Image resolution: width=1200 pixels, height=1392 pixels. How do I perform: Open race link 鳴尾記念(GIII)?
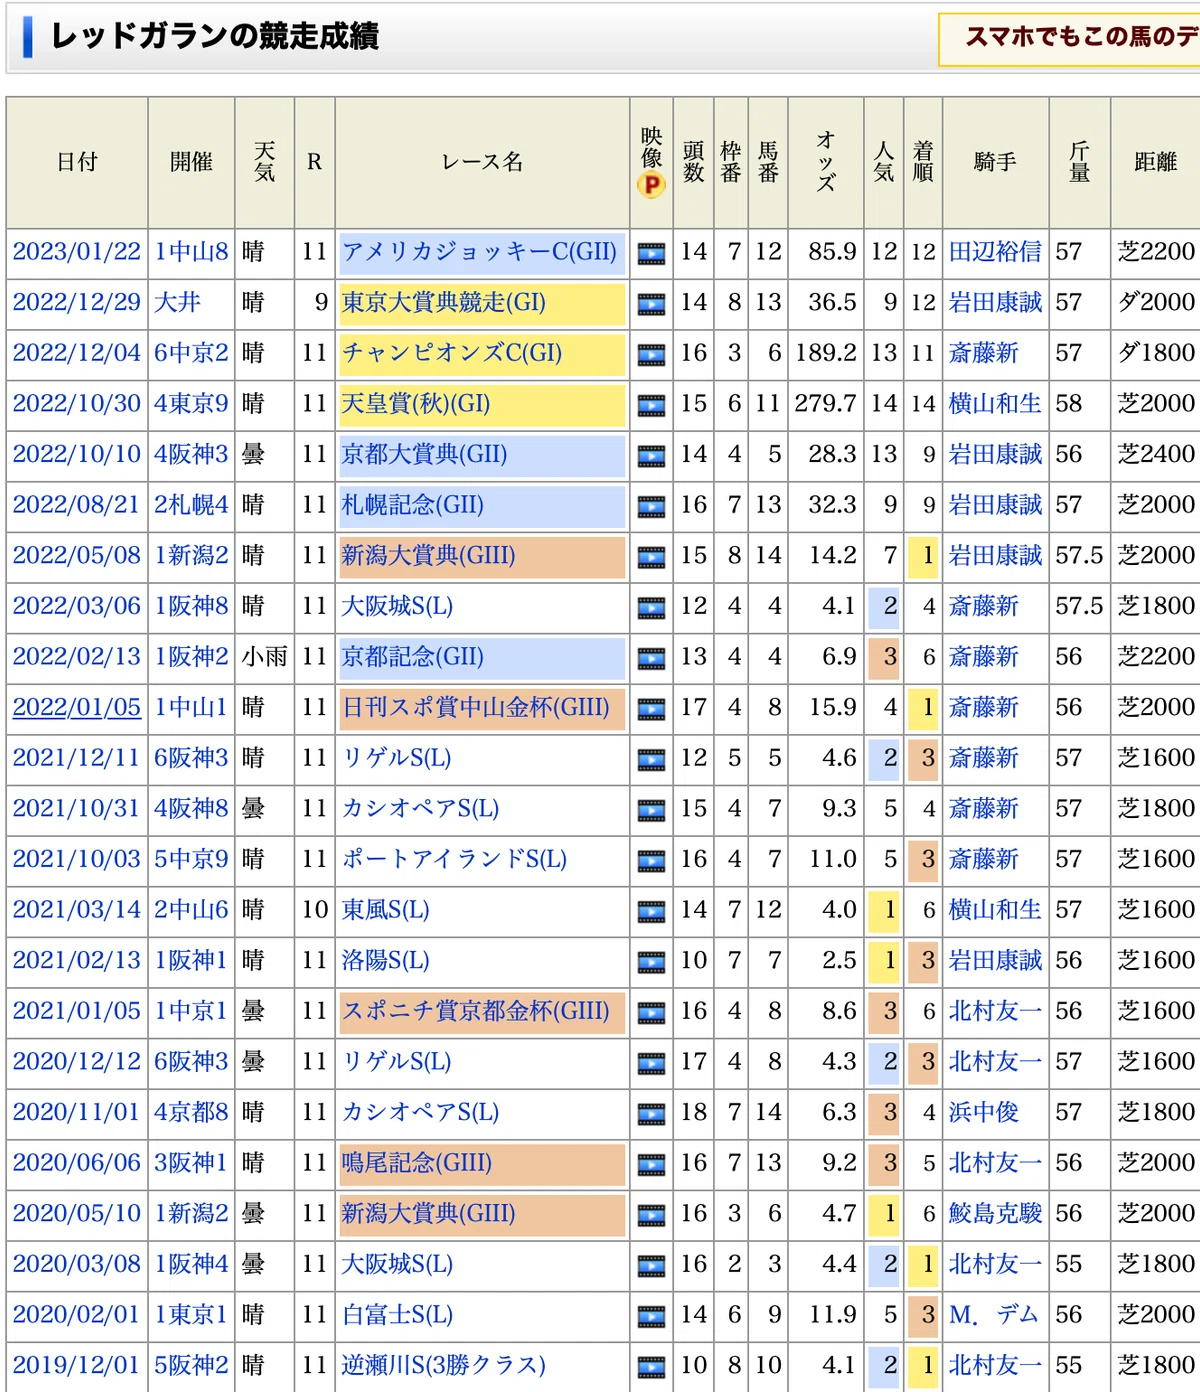(416, 1163)
